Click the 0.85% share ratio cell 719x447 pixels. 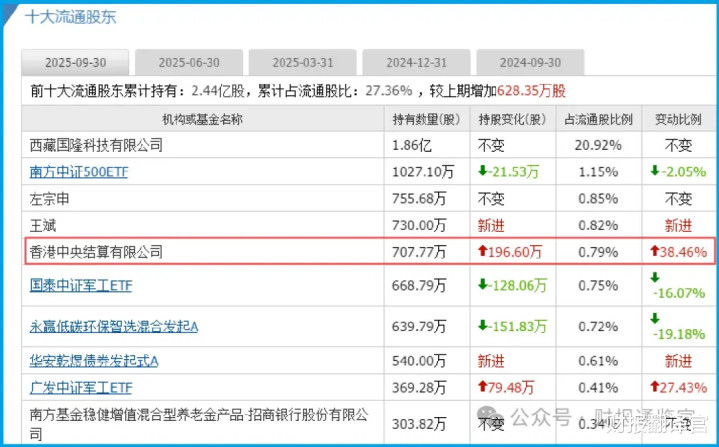(x=598, y=199)
